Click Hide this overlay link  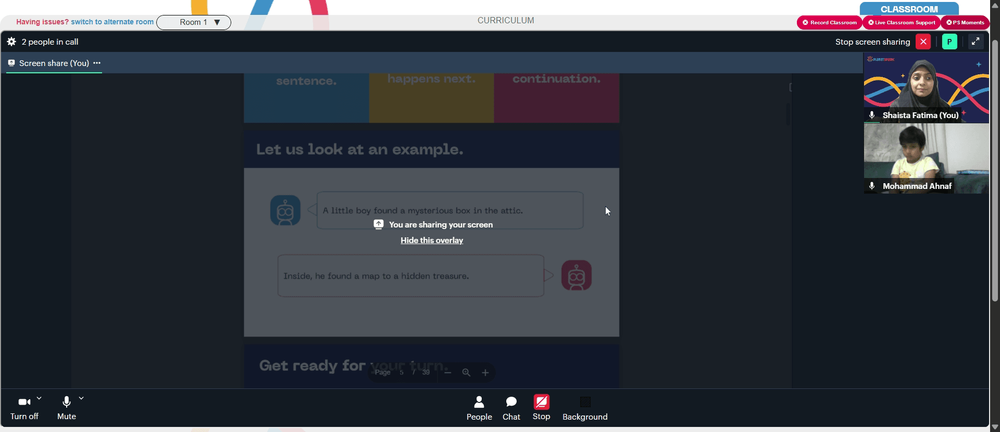tap(432, 241)
